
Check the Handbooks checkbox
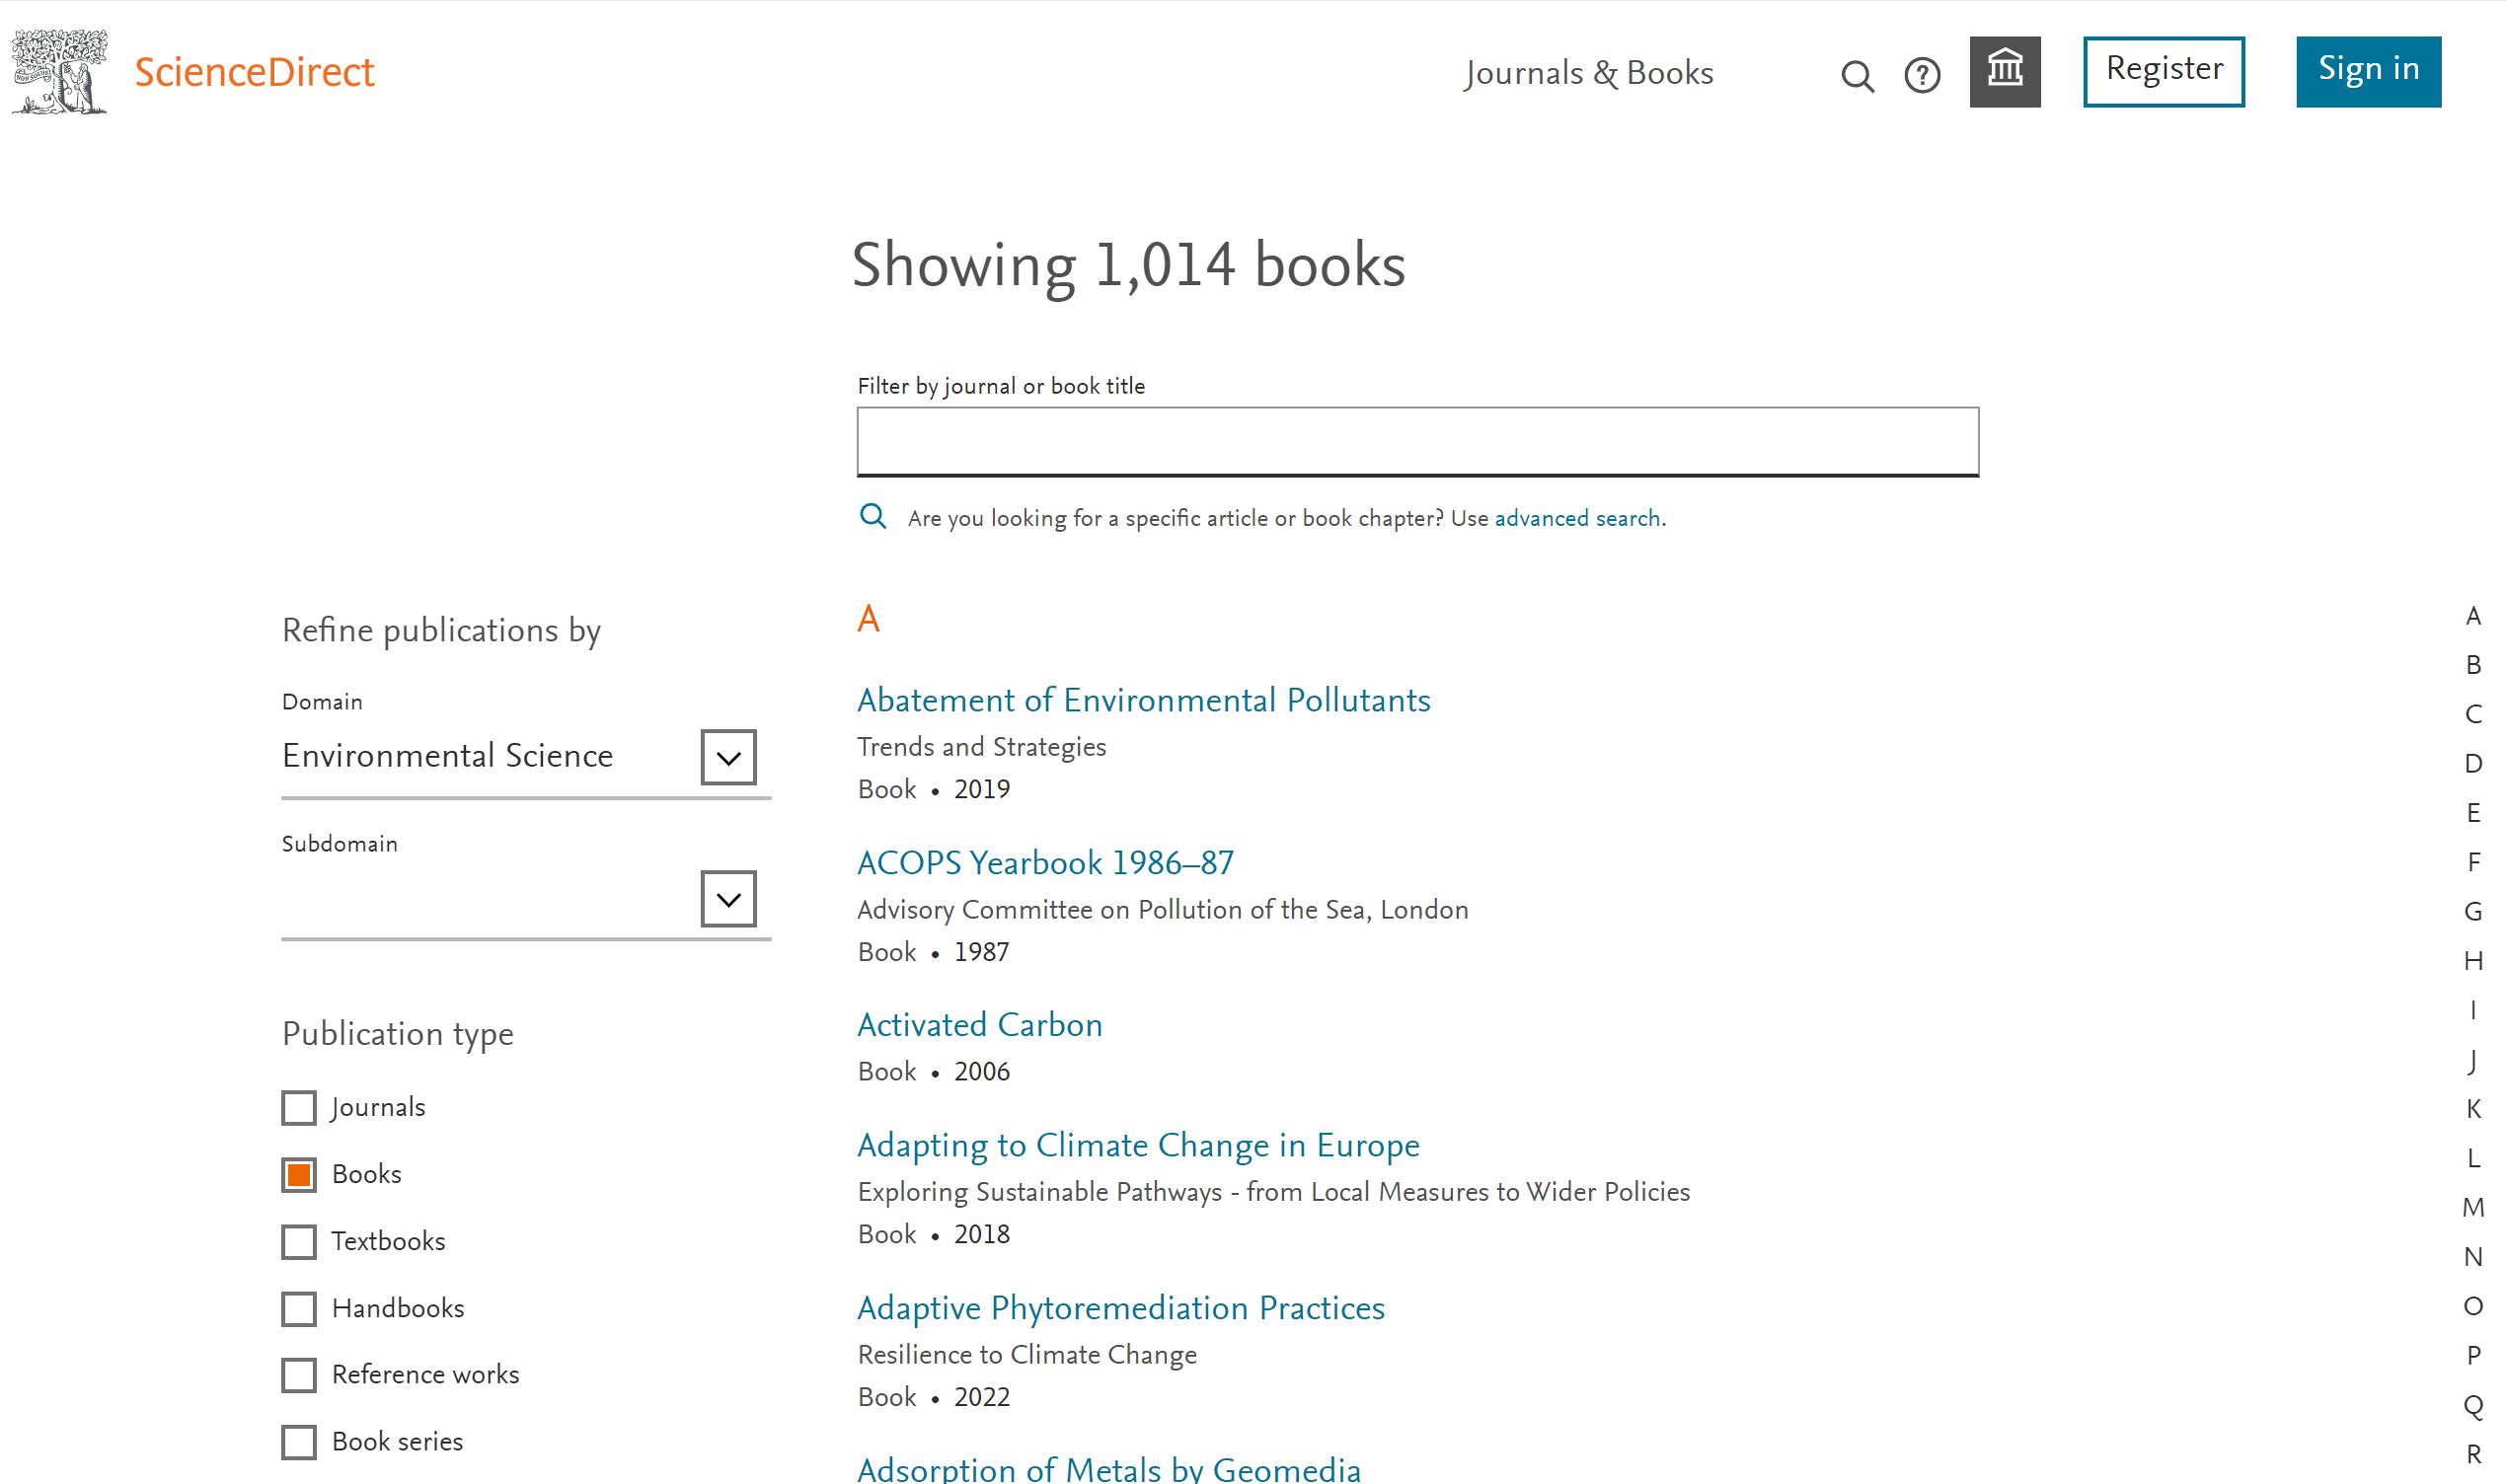point(299,1309)
